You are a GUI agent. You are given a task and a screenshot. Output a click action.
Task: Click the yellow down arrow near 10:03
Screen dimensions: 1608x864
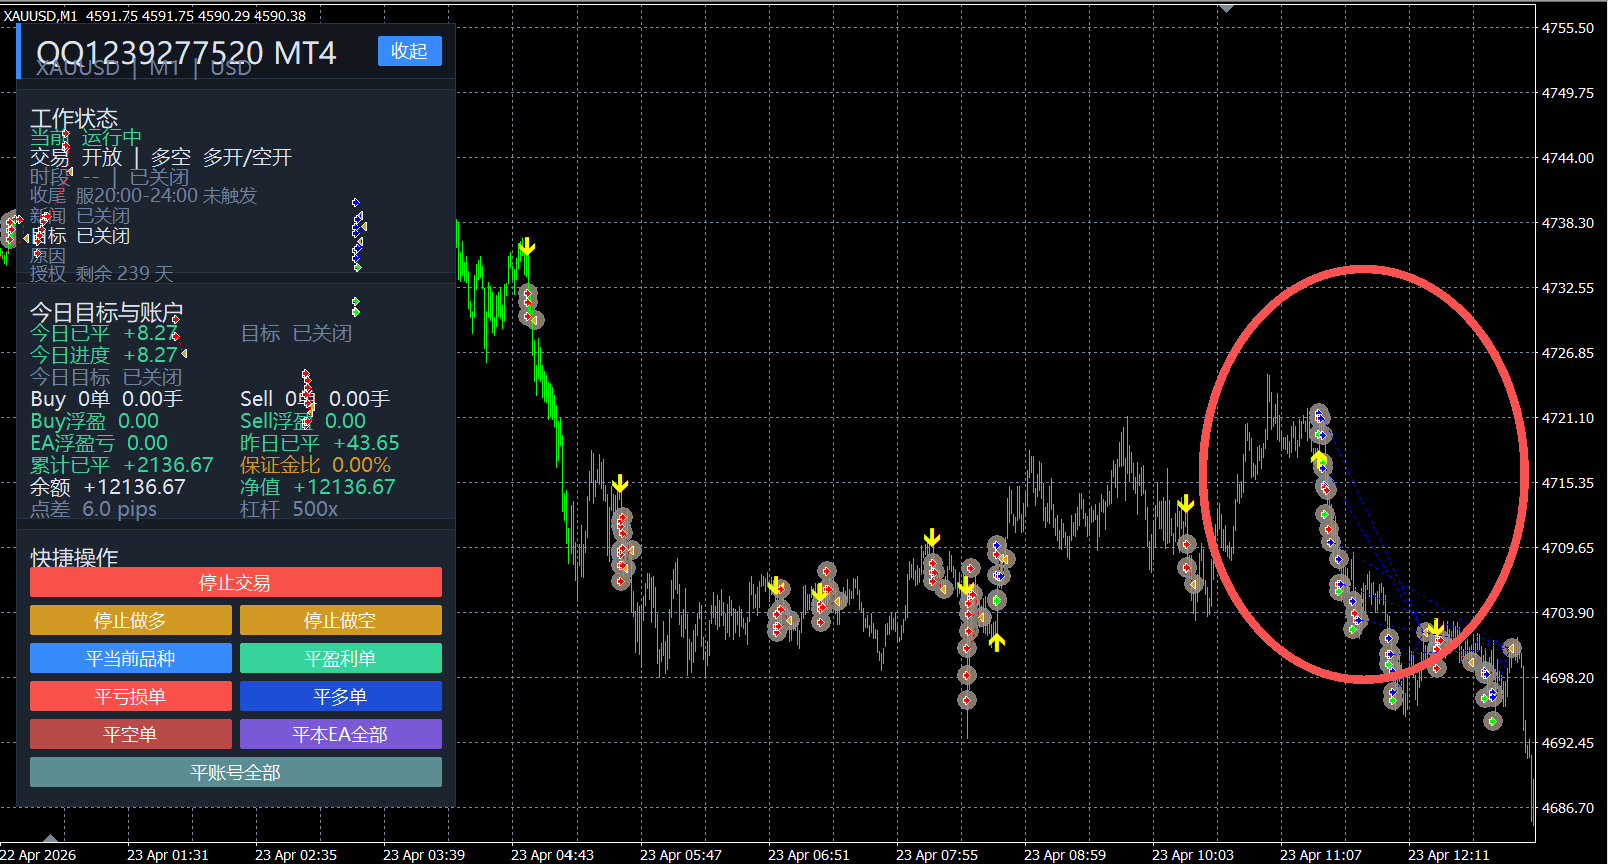pos(1186,503)
